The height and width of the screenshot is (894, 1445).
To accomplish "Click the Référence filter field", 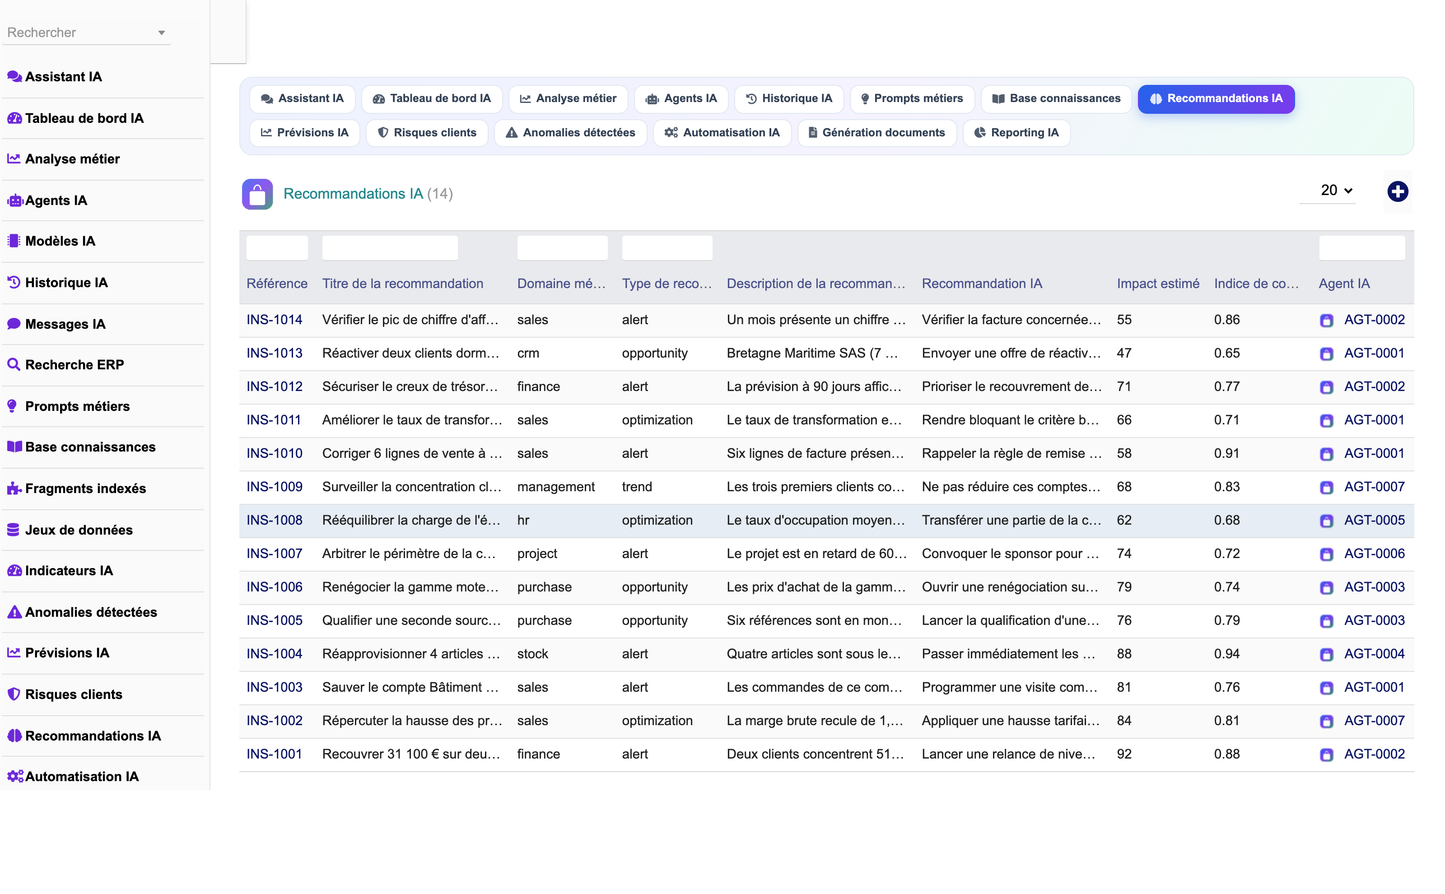I will coord(277,248).
